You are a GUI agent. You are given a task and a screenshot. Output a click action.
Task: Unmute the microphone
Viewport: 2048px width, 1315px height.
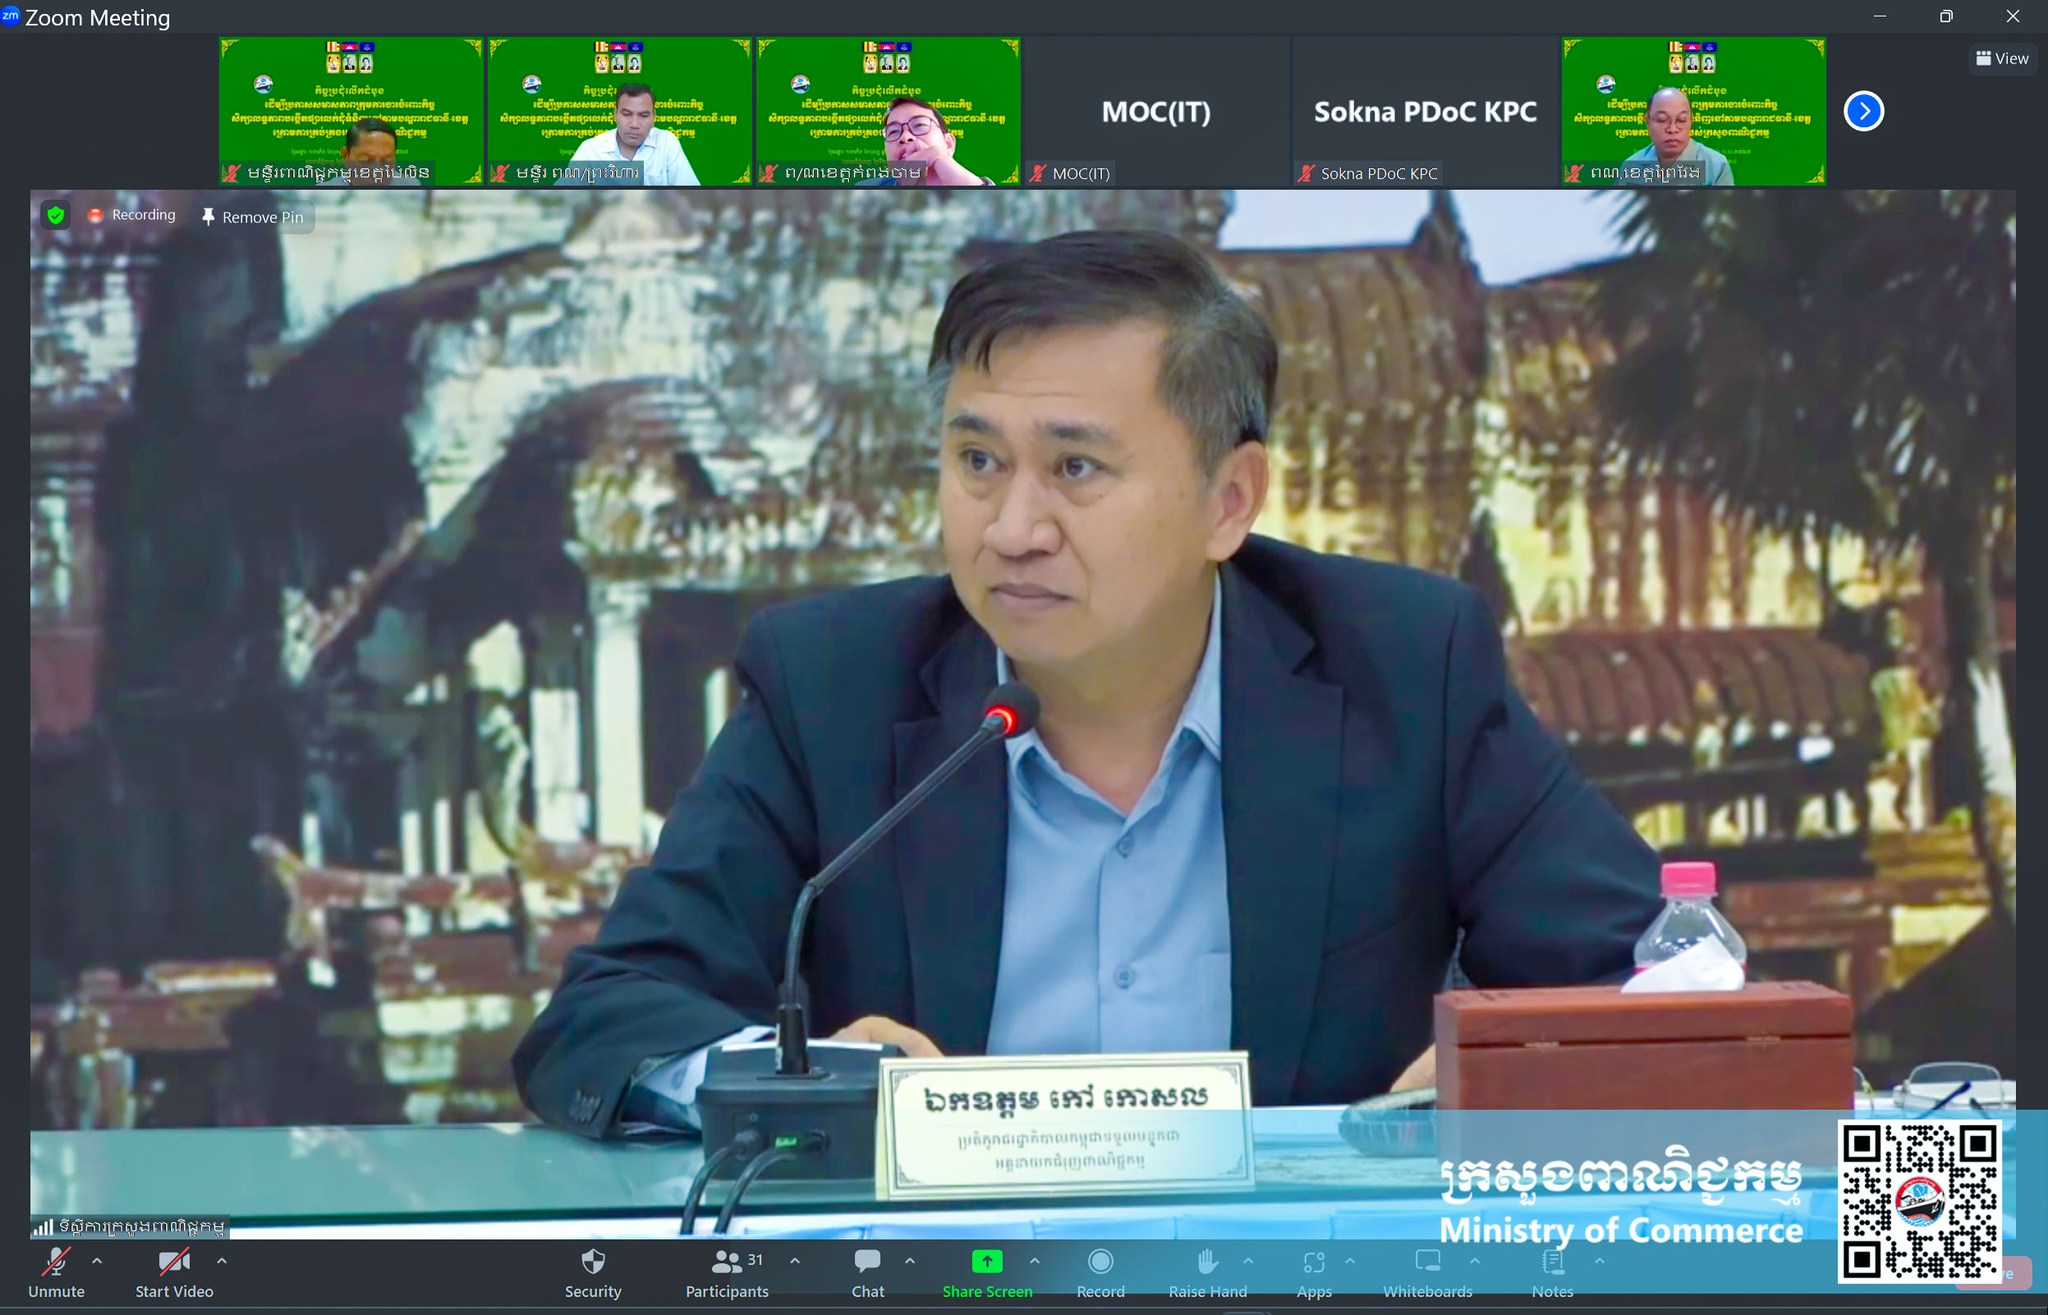click(x=56, y=1263)
